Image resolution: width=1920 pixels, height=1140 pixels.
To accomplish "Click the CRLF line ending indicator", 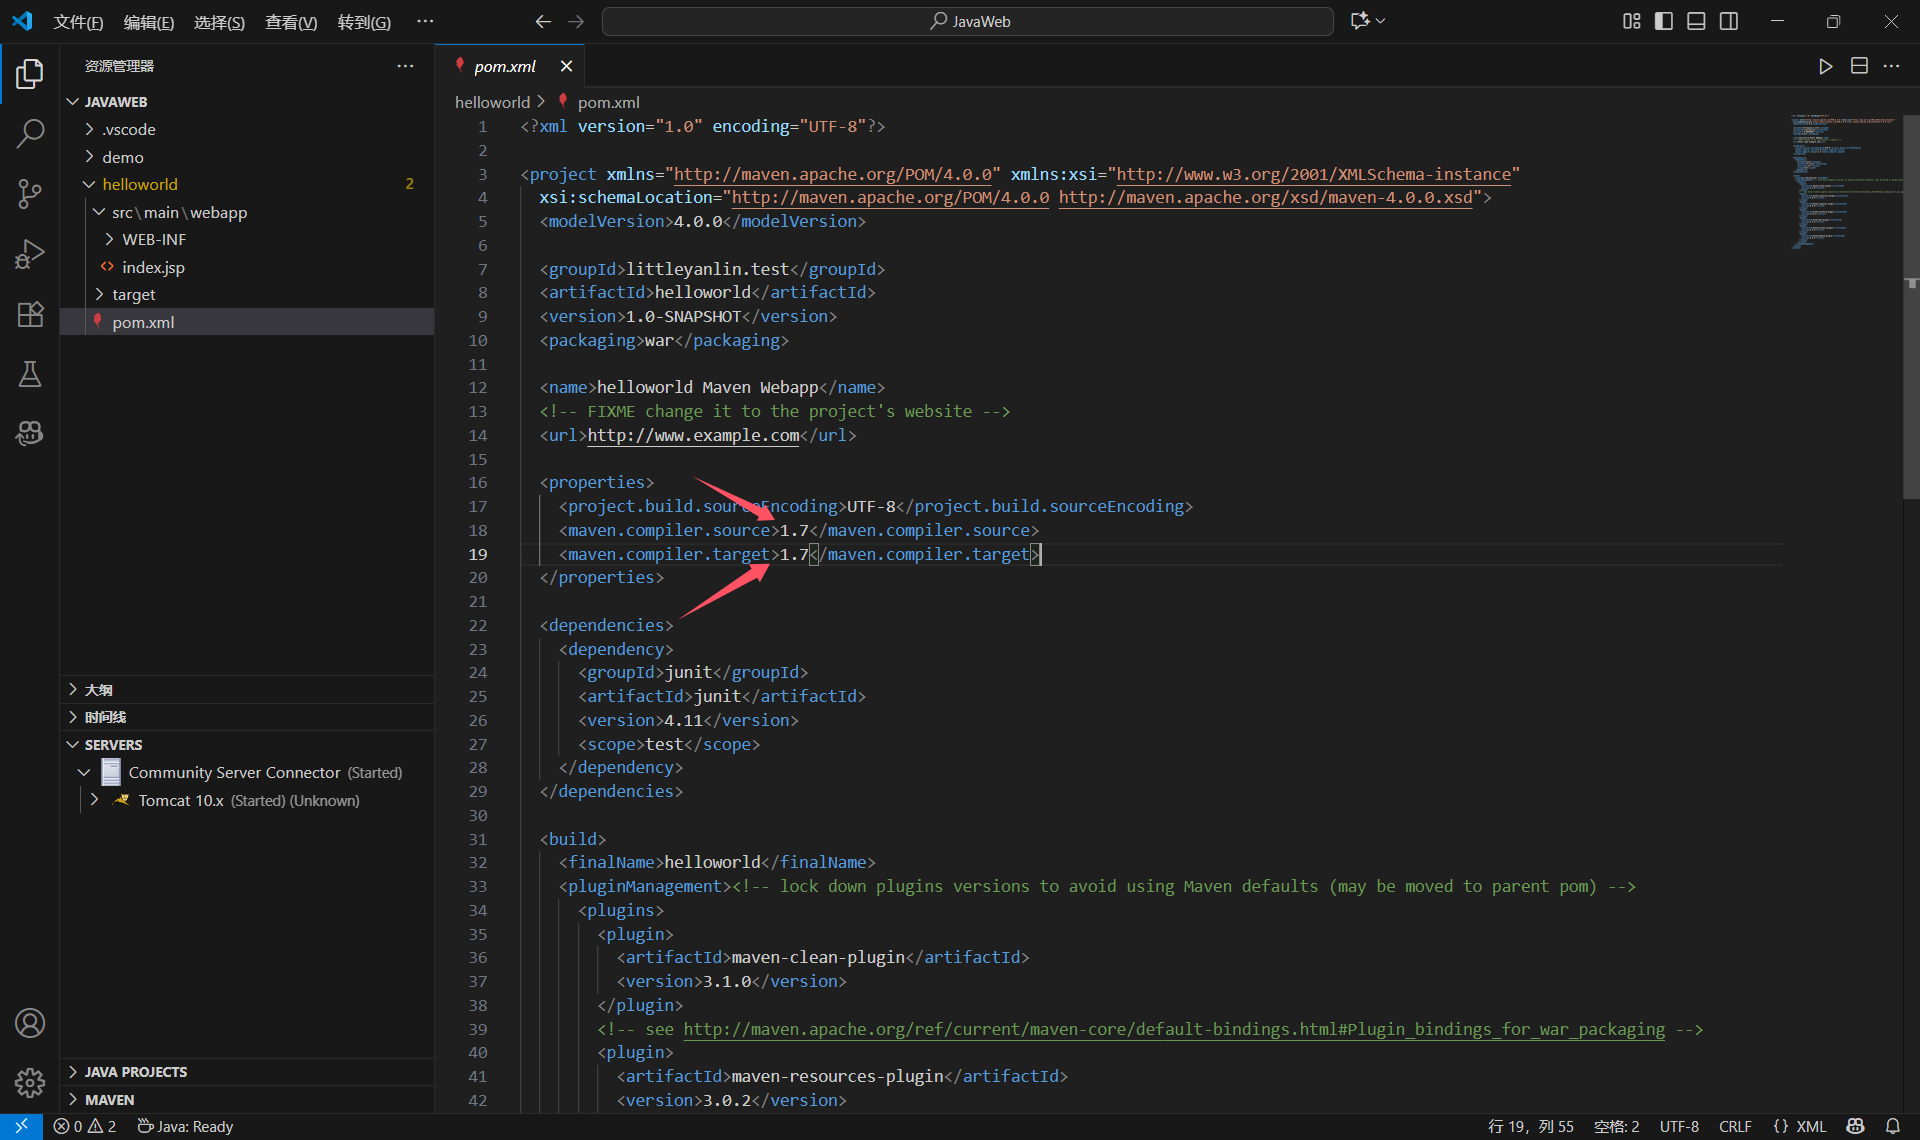I will click(1735, 1126).
